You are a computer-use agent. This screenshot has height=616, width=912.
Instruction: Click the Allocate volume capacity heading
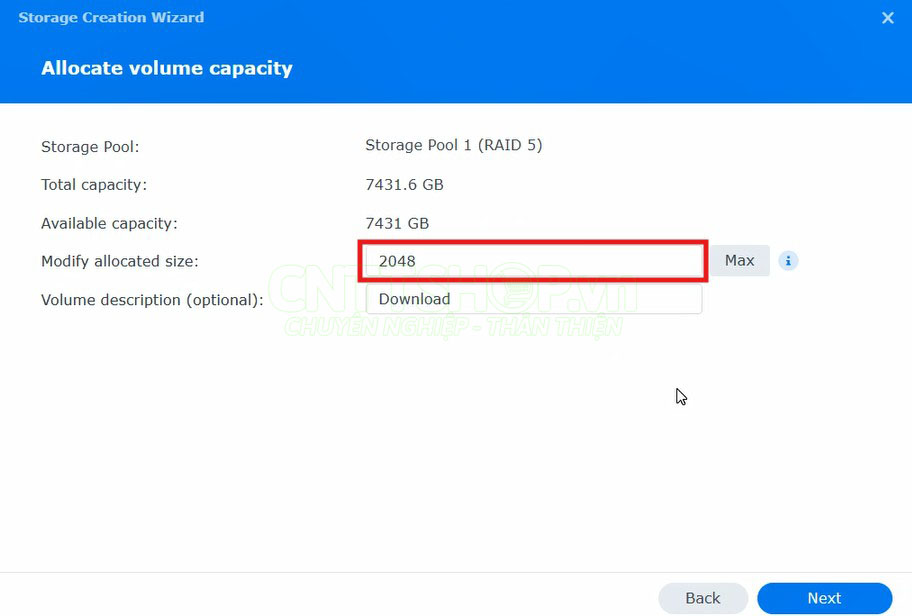pos(167,68)
